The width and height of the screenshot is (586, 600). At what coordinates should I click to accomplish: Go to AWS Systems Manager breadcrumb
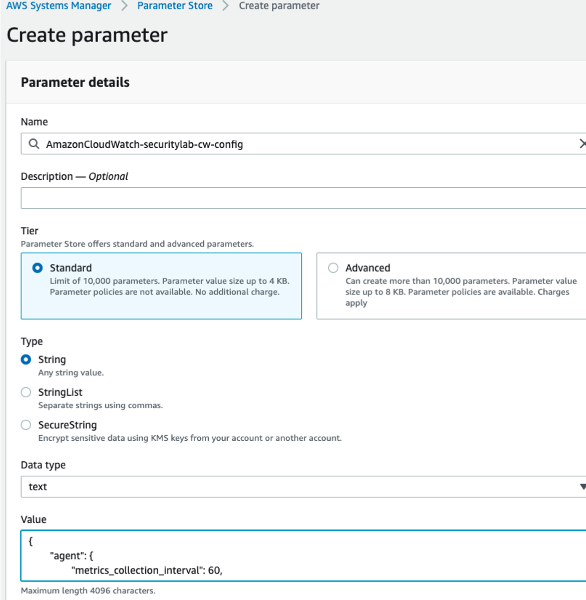coord(59,6)
